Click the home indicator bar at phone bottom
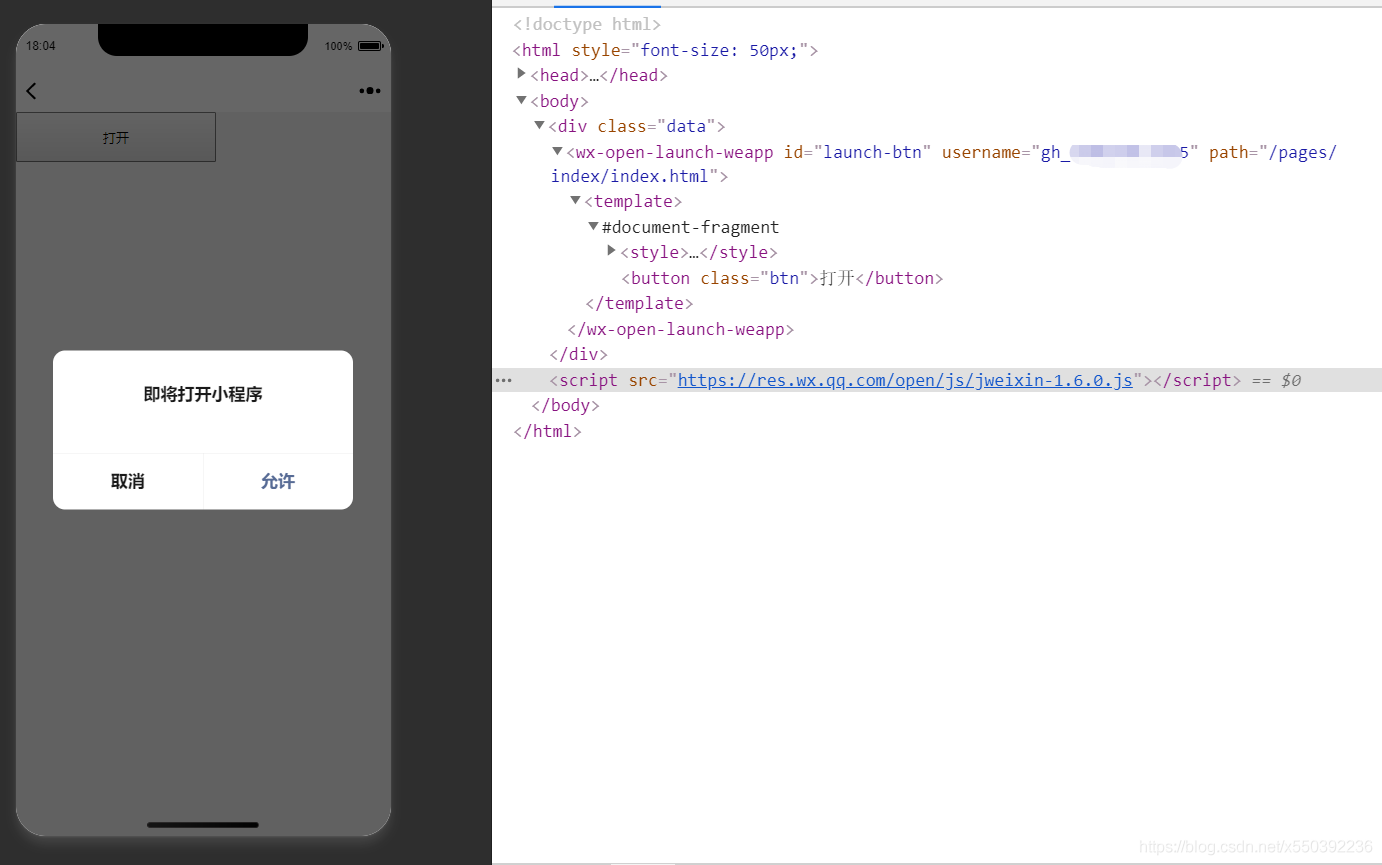 (202, 825)
